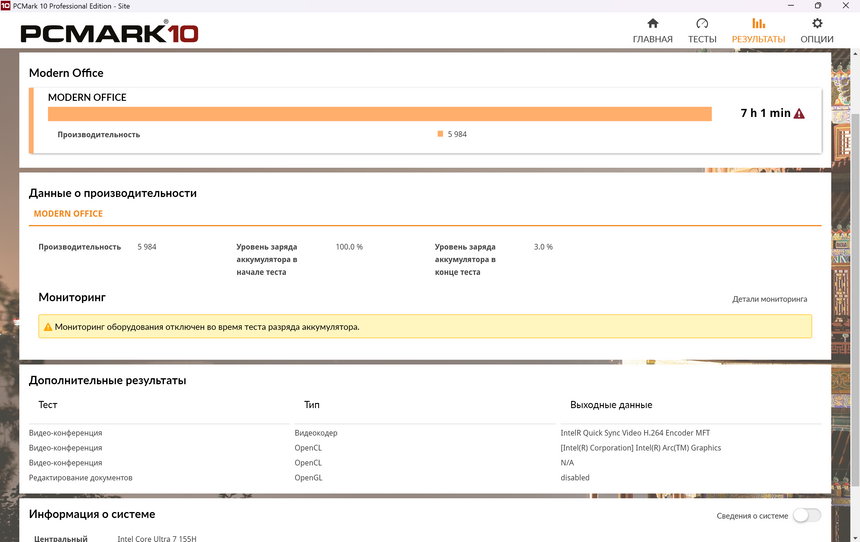Open the Тесты gauge icon

click(702, 23)
